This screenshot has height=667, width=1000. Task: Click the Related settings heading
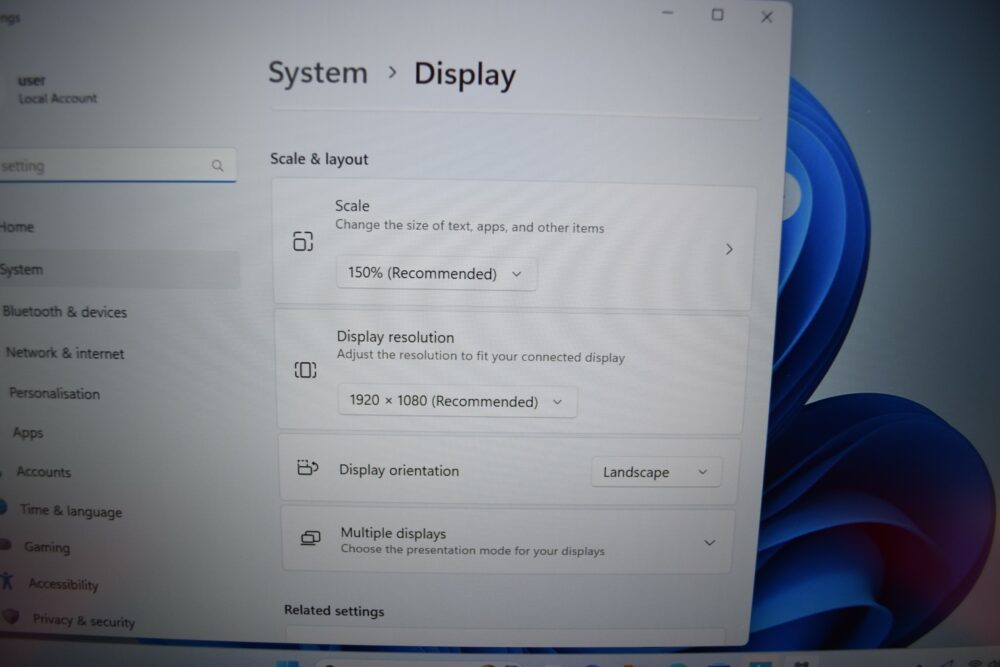[x=334, y=611]
